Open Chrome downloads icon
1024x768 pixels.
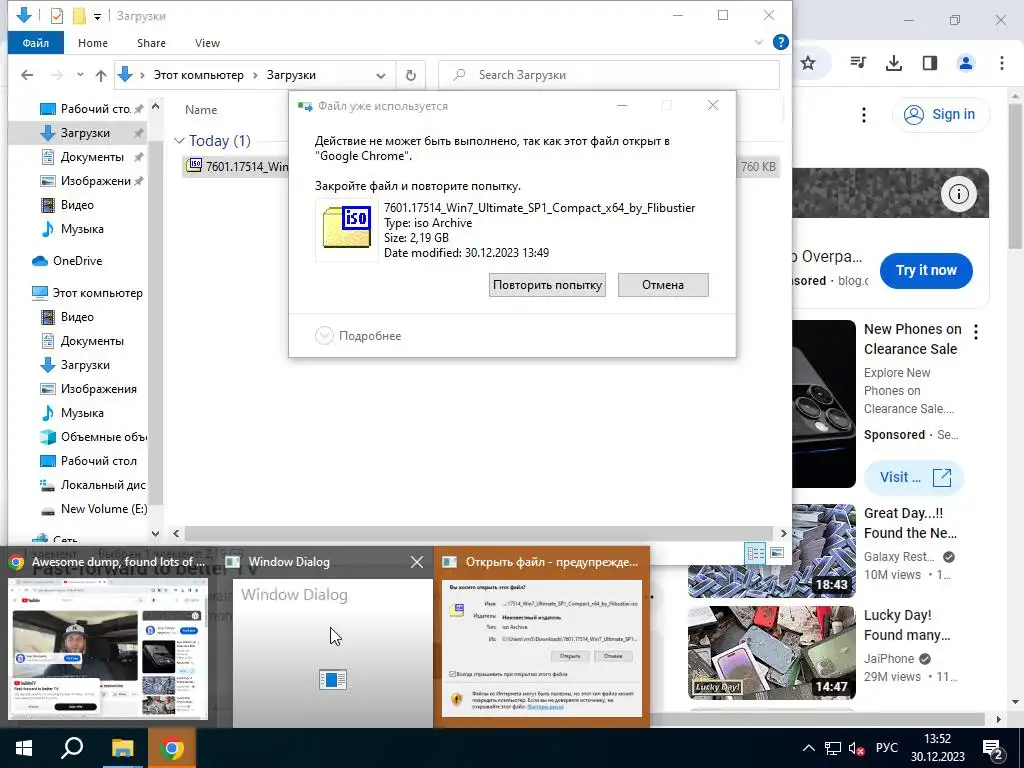point(893,63)
